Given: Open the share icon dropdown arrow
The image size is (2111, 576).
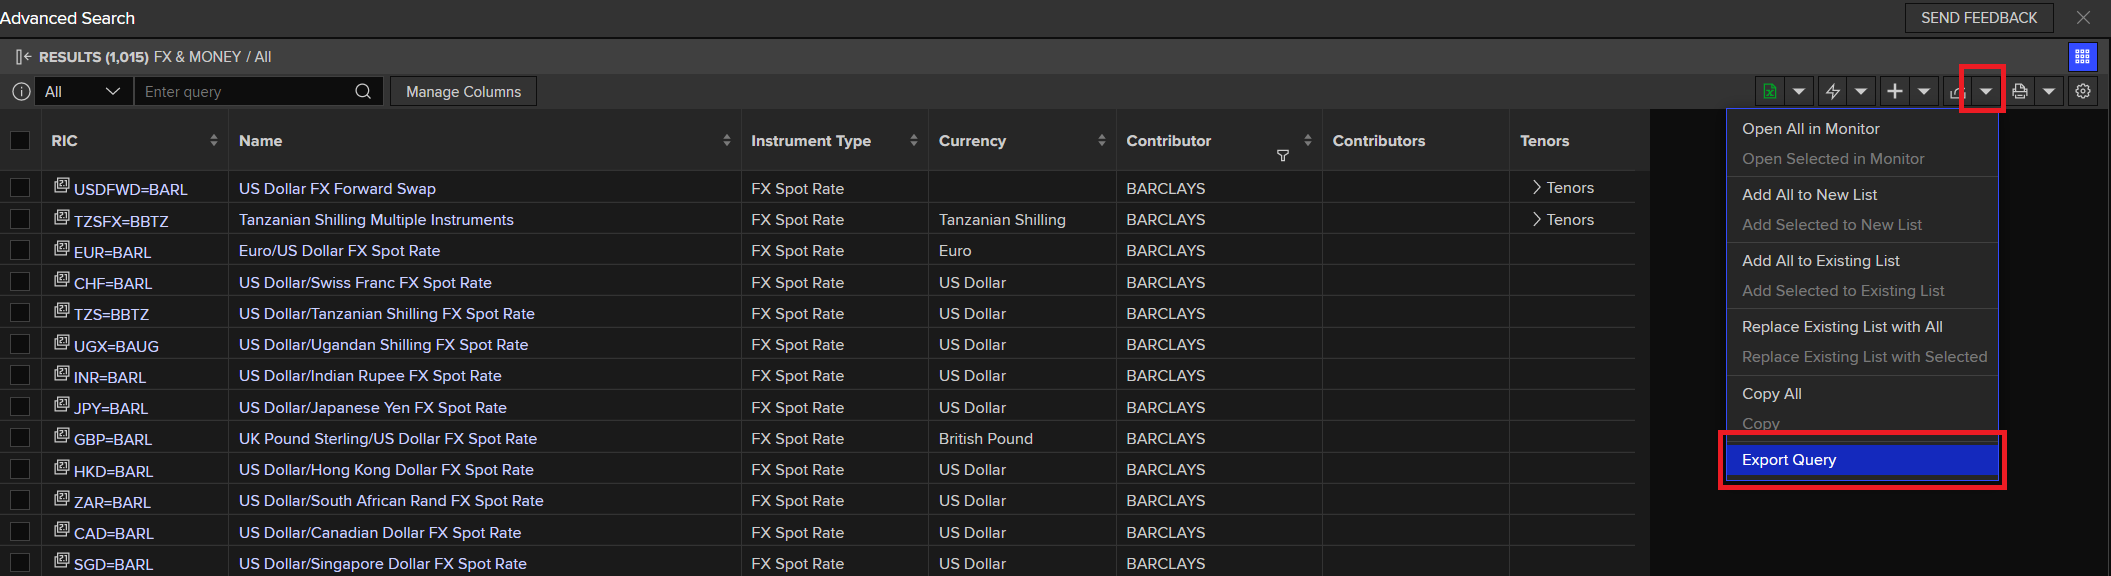Looking at the screenshot, I should (x=1986, y=91).
